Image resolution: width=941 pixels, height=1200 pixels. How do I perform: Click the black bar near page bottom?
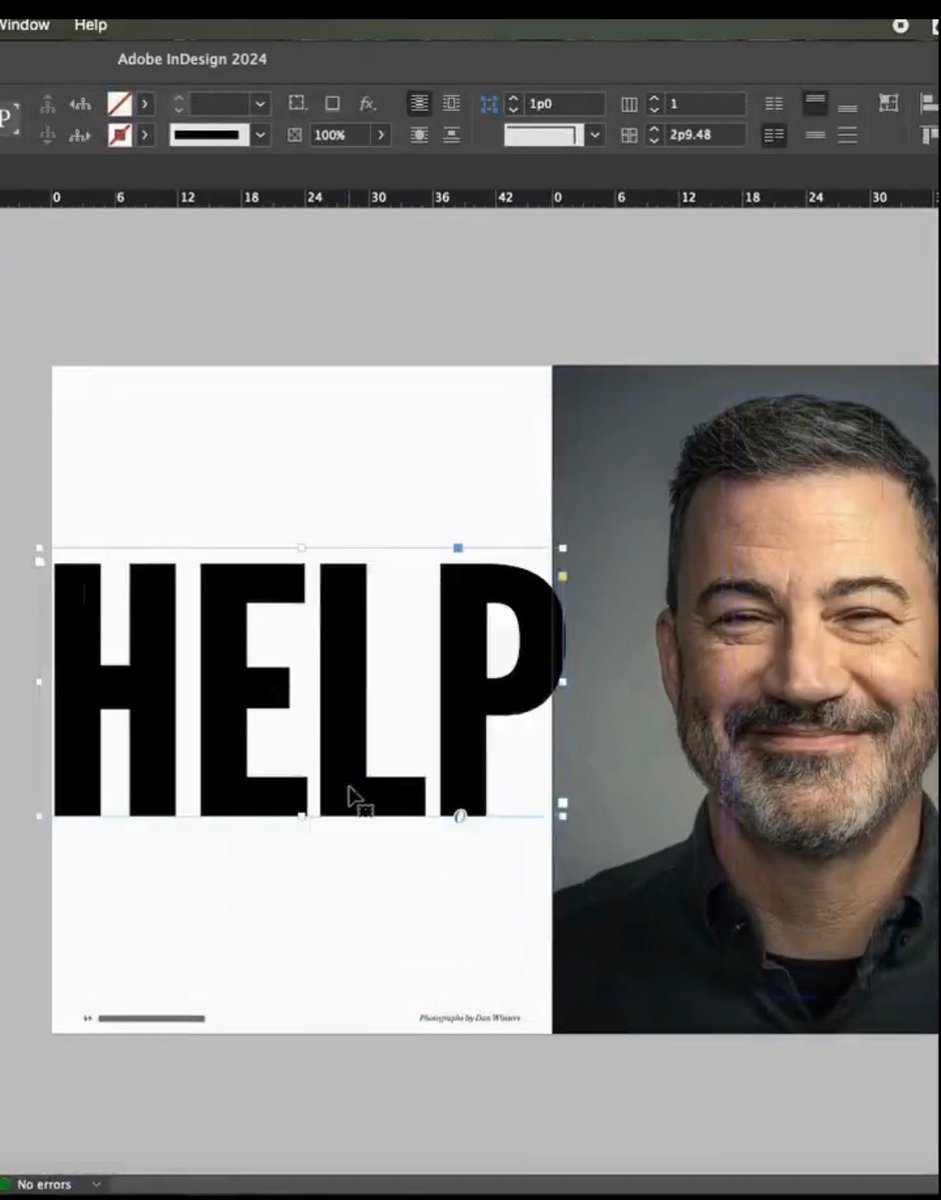(x=151, y=1019)
